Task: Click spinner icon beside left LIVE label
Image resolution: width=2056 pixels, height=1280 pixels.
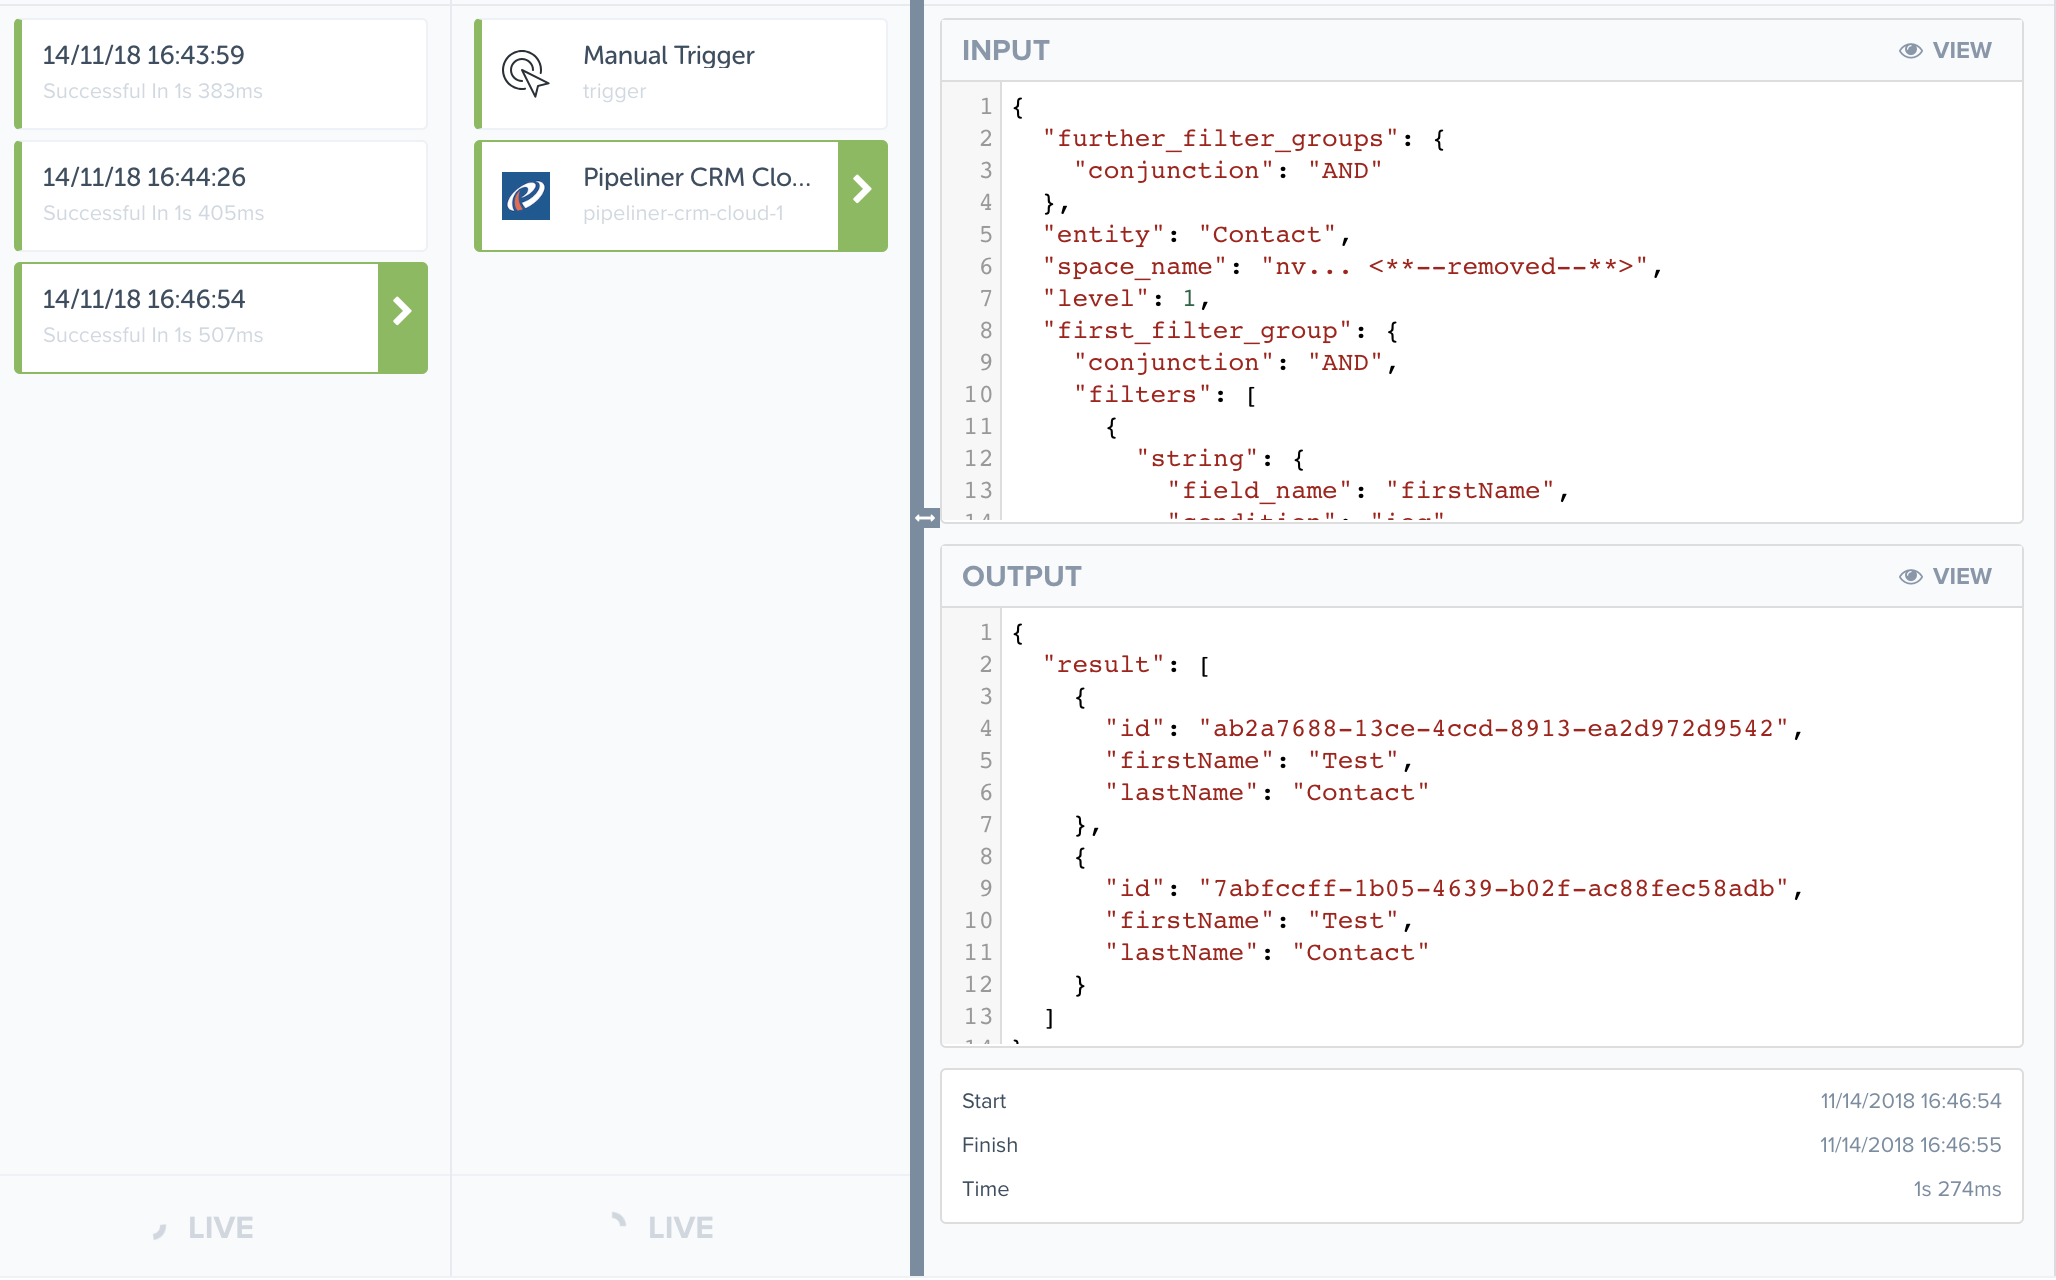Action: [x=160, y=1229]
